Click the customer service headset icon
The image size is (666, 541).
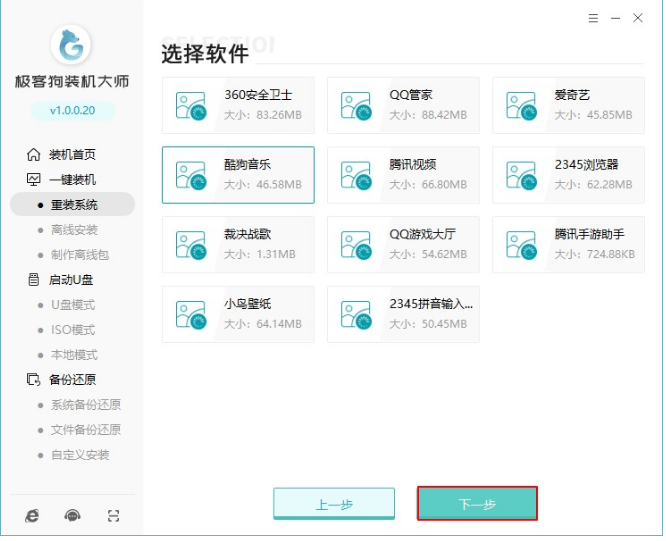point(72,516)
